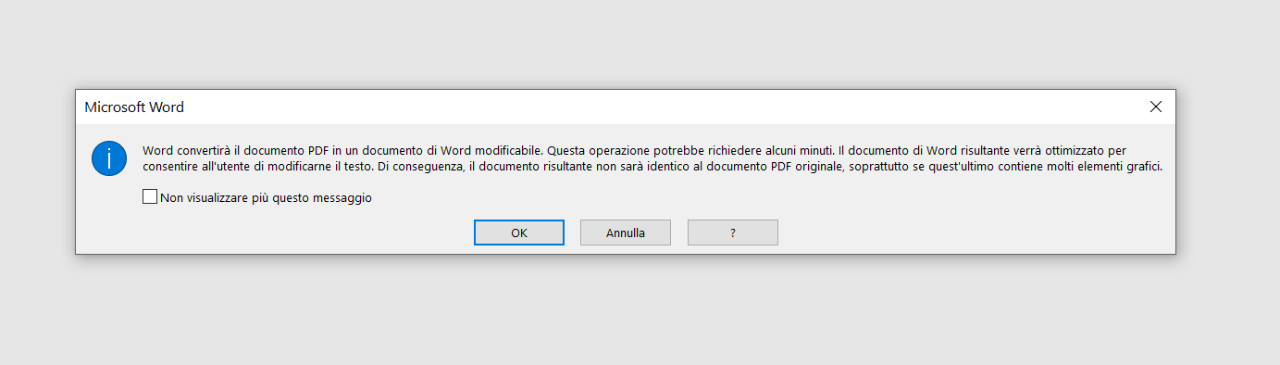Close the Microsoft Word dialog with X
Screen dimensions: 1280x365
click(x=1155, y=106)
